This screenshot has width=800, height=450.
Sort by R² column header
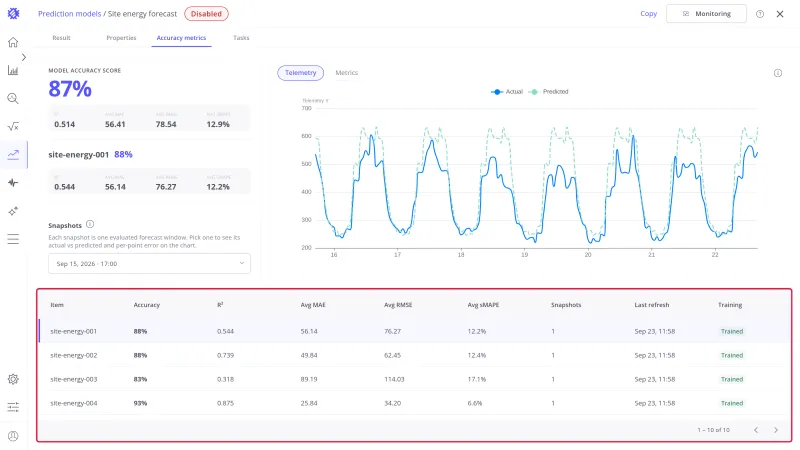(220, 305)
